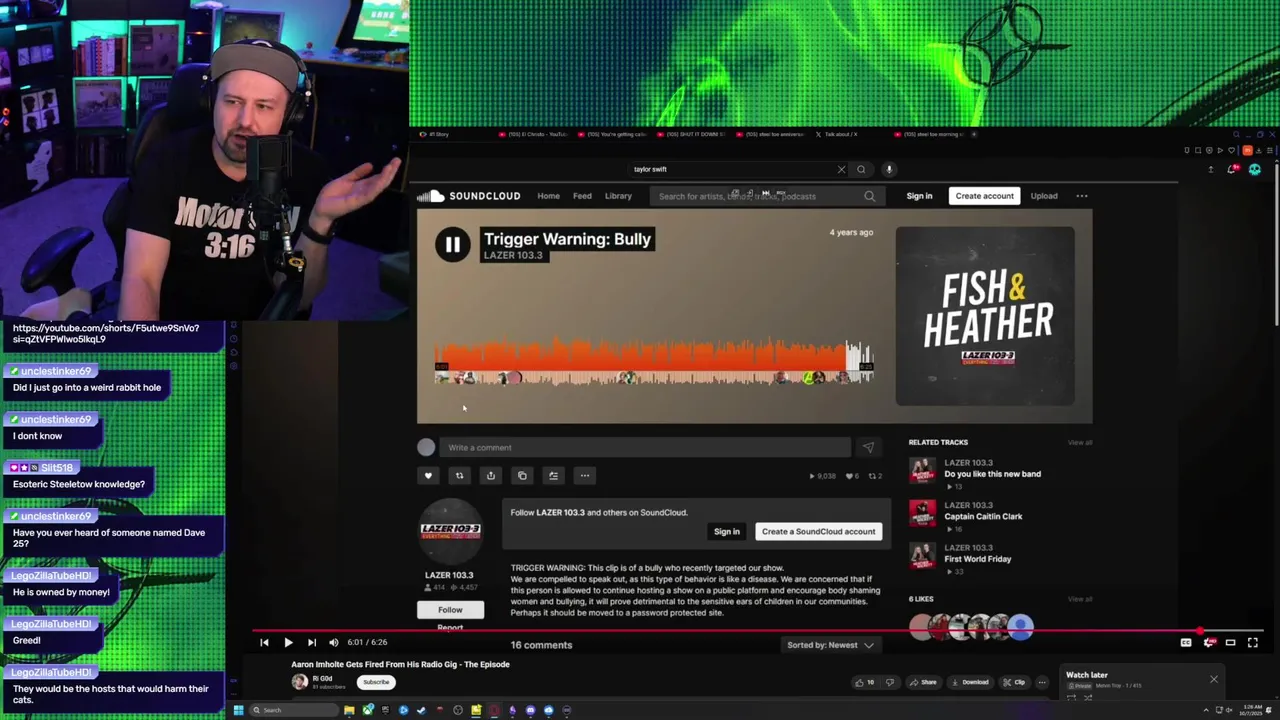Skip to the next YouTube video
Screen dimensions: 1280x720
click(x=311, y=643)
